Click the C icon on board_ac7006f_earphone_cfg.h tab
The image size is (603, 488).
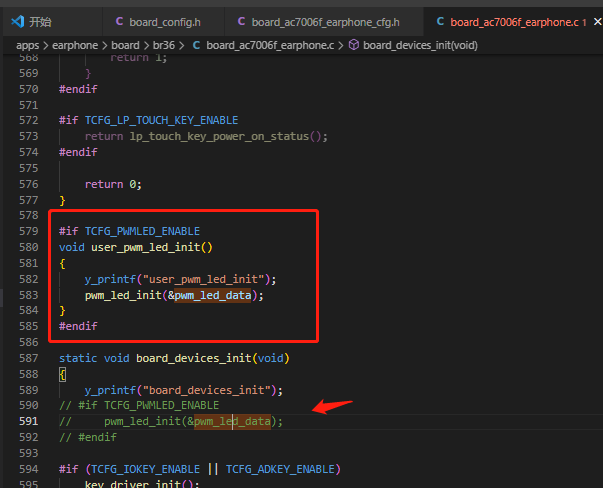[x=241, y=22]
